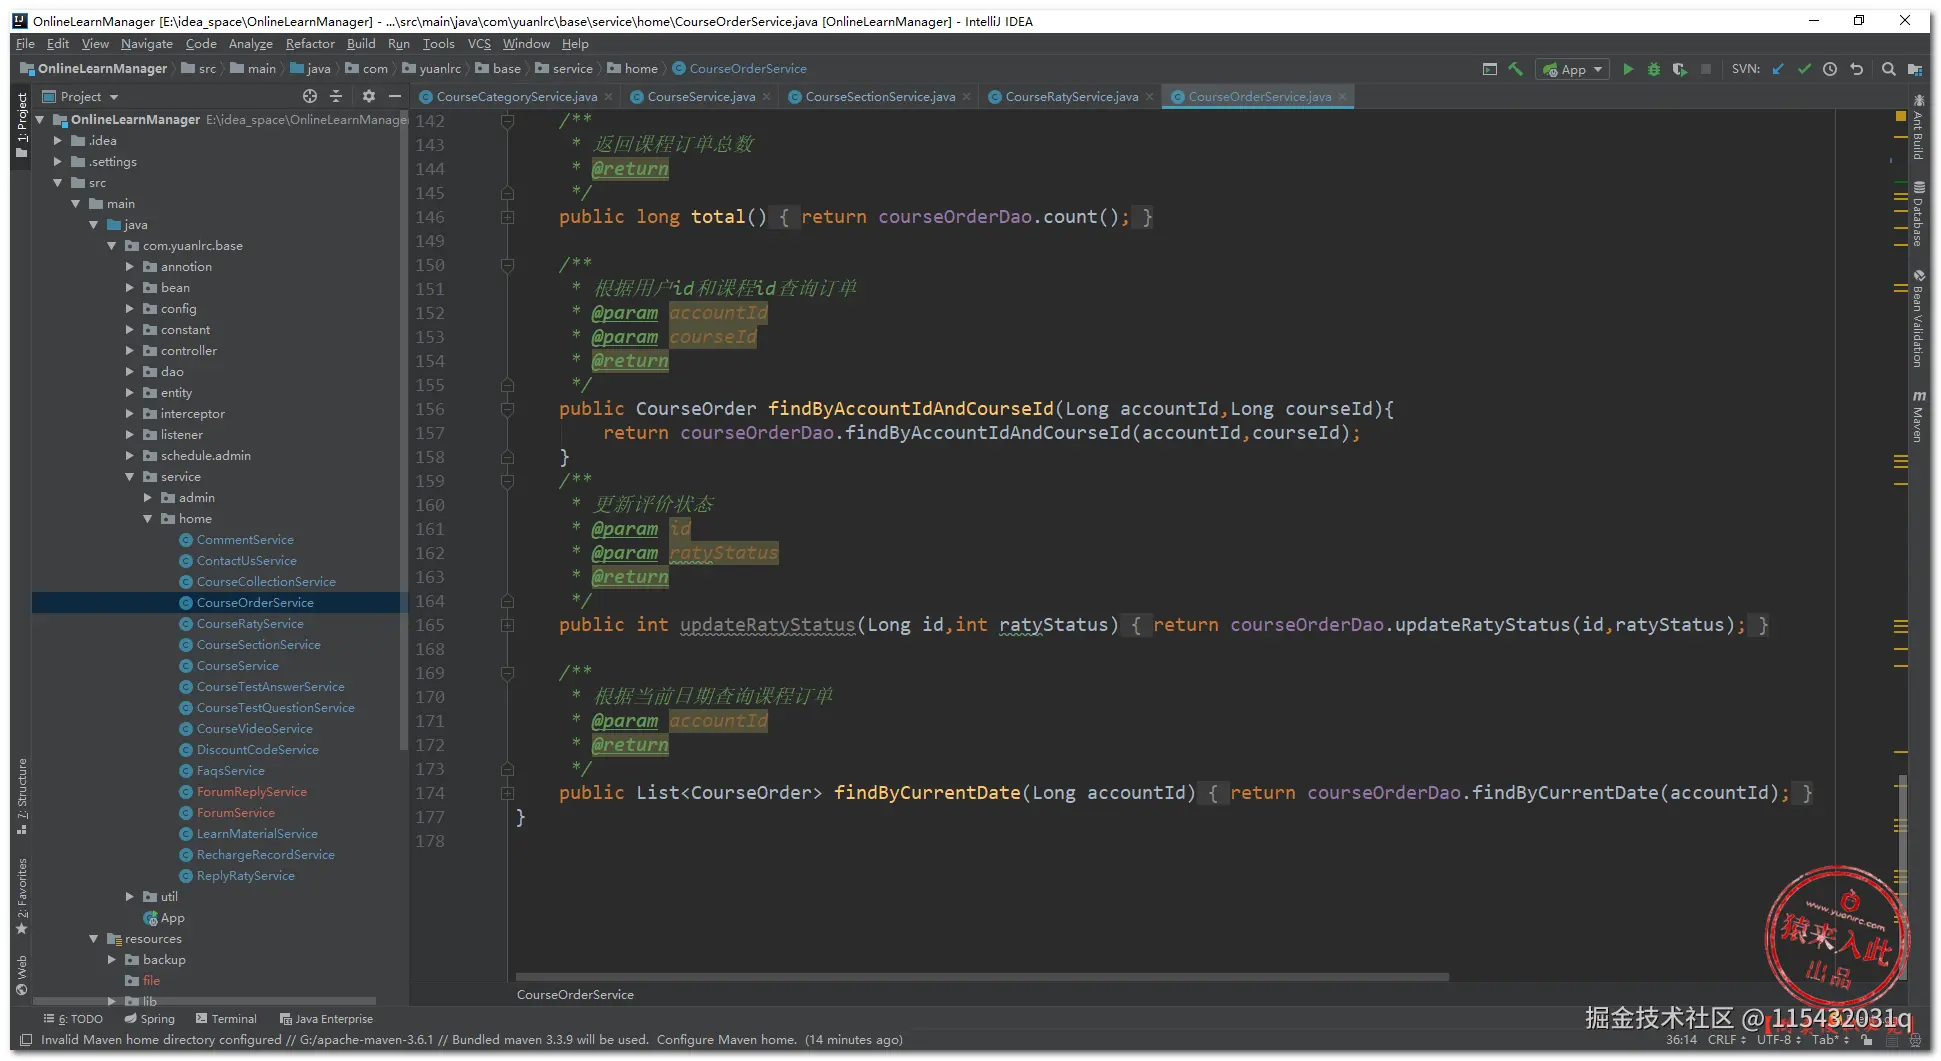
Task: Open SVN Show History clock icon
Action: point(1830,69)
